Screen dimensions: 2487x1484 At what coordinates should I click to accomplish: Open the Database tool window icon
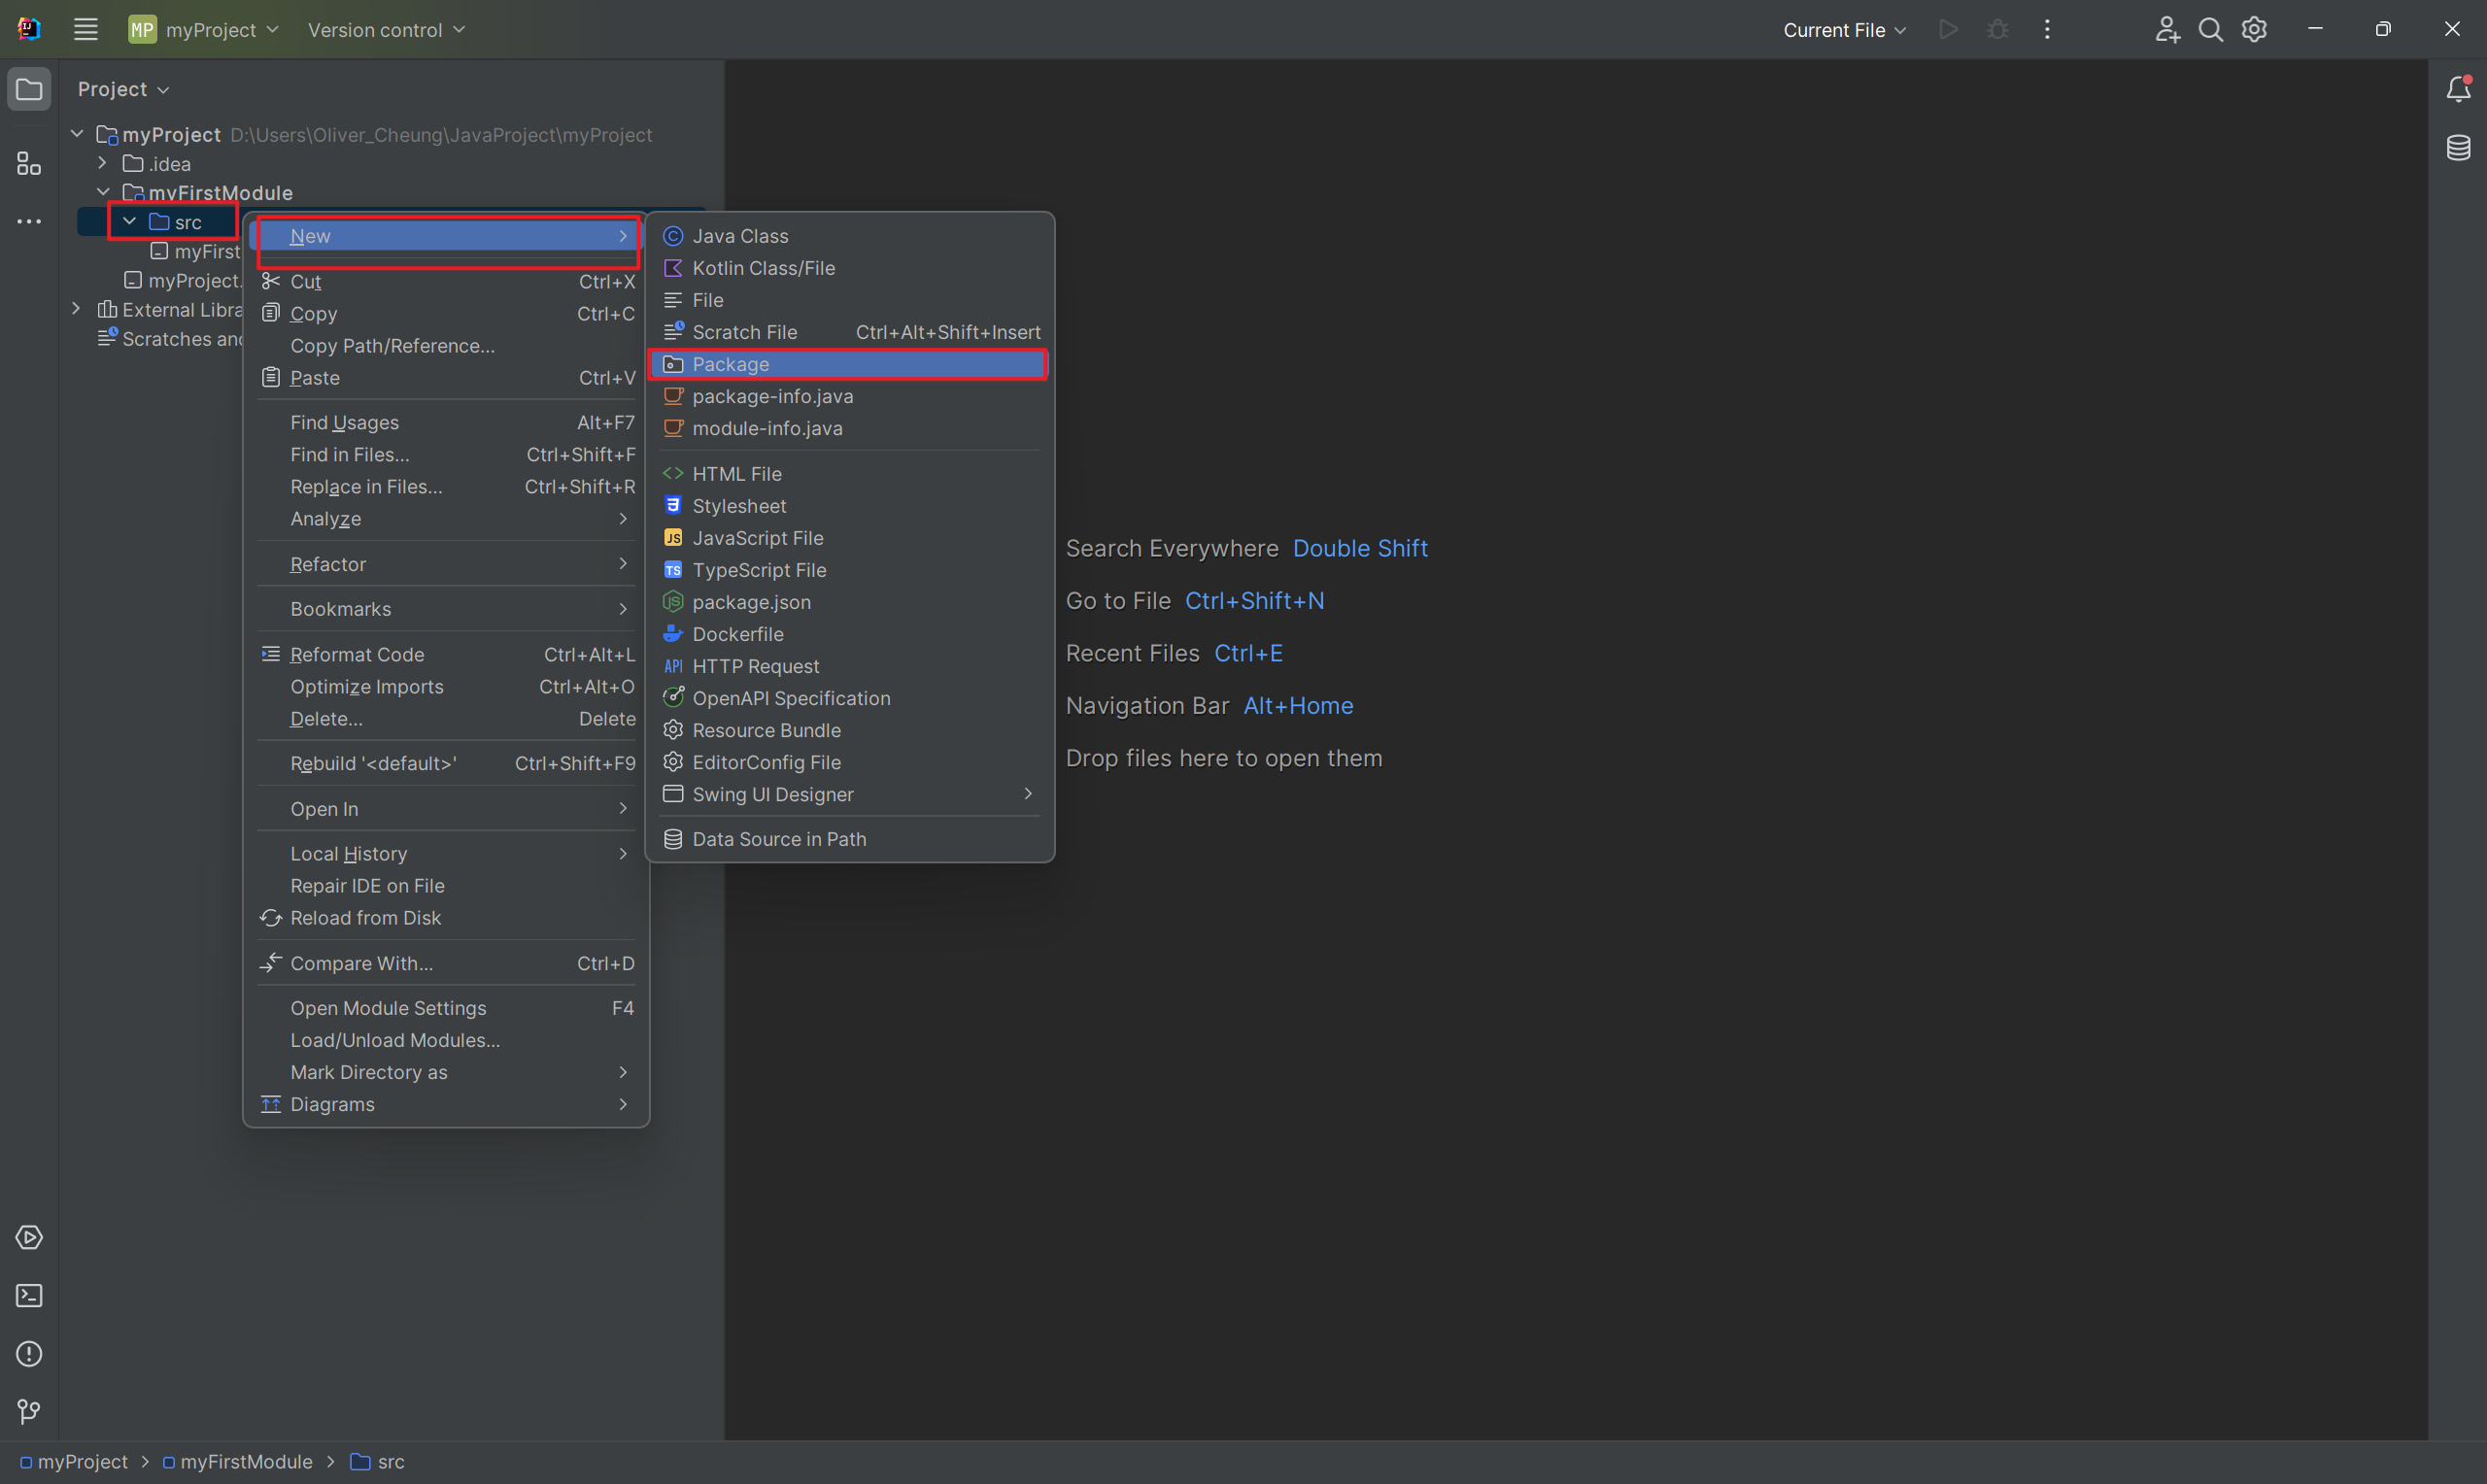(2458, 148)
